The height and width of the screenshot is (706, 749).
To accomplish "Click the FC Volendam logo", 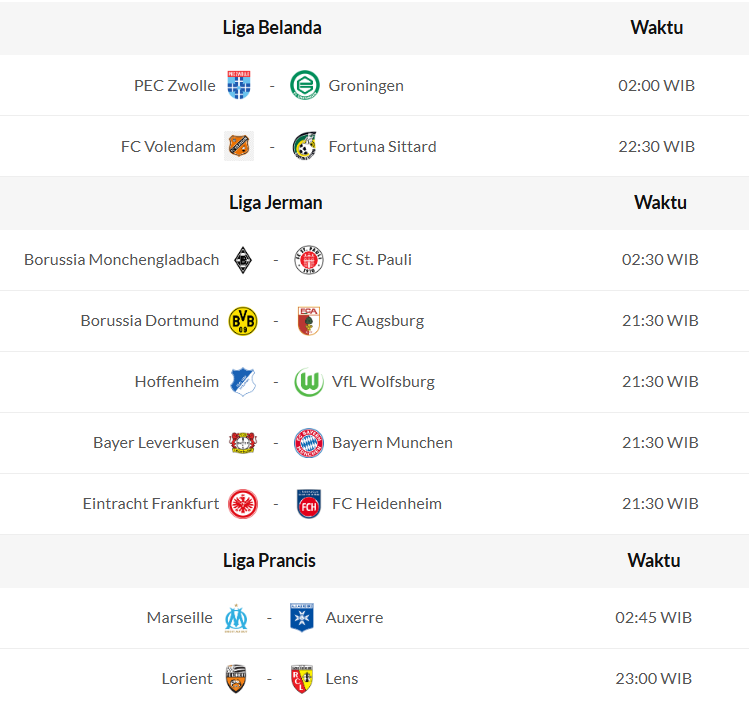I will click(x=240, y=146).
